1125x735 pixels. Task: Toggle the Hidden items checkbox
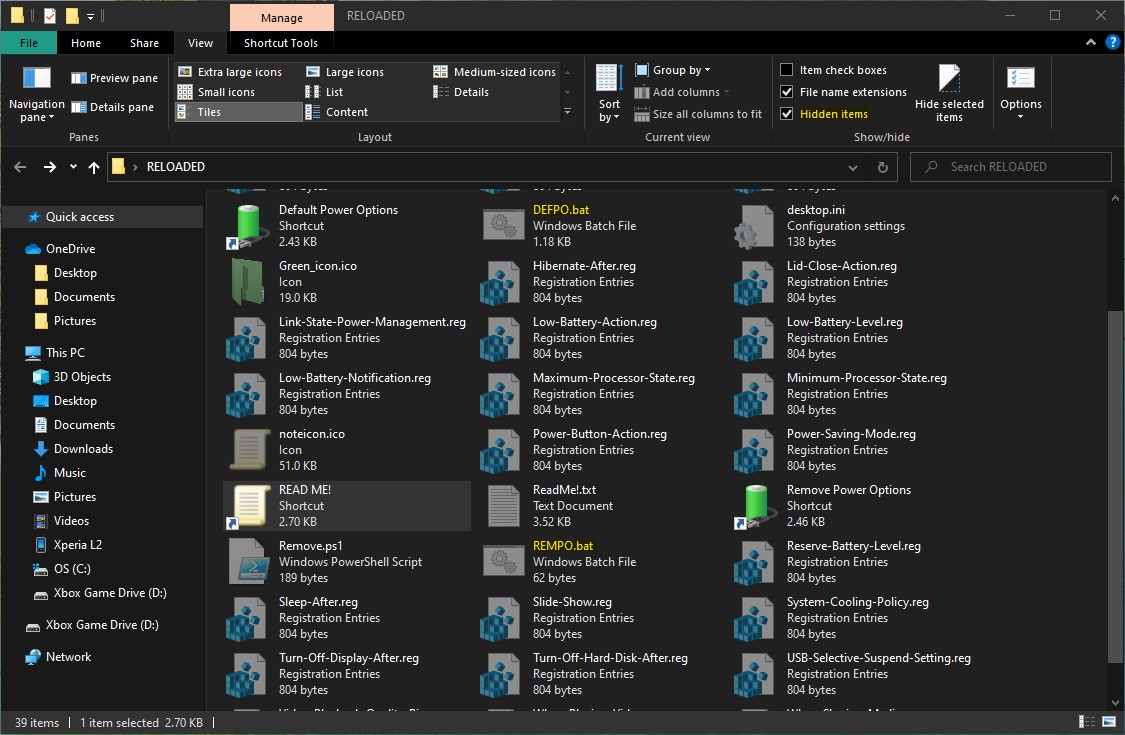click(x=786, y=113)
